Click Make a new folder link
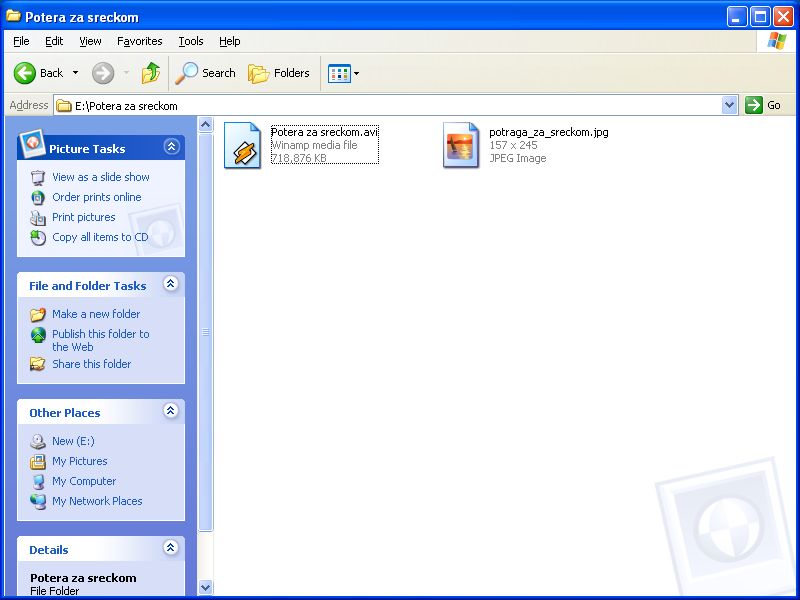 point(96,314)
